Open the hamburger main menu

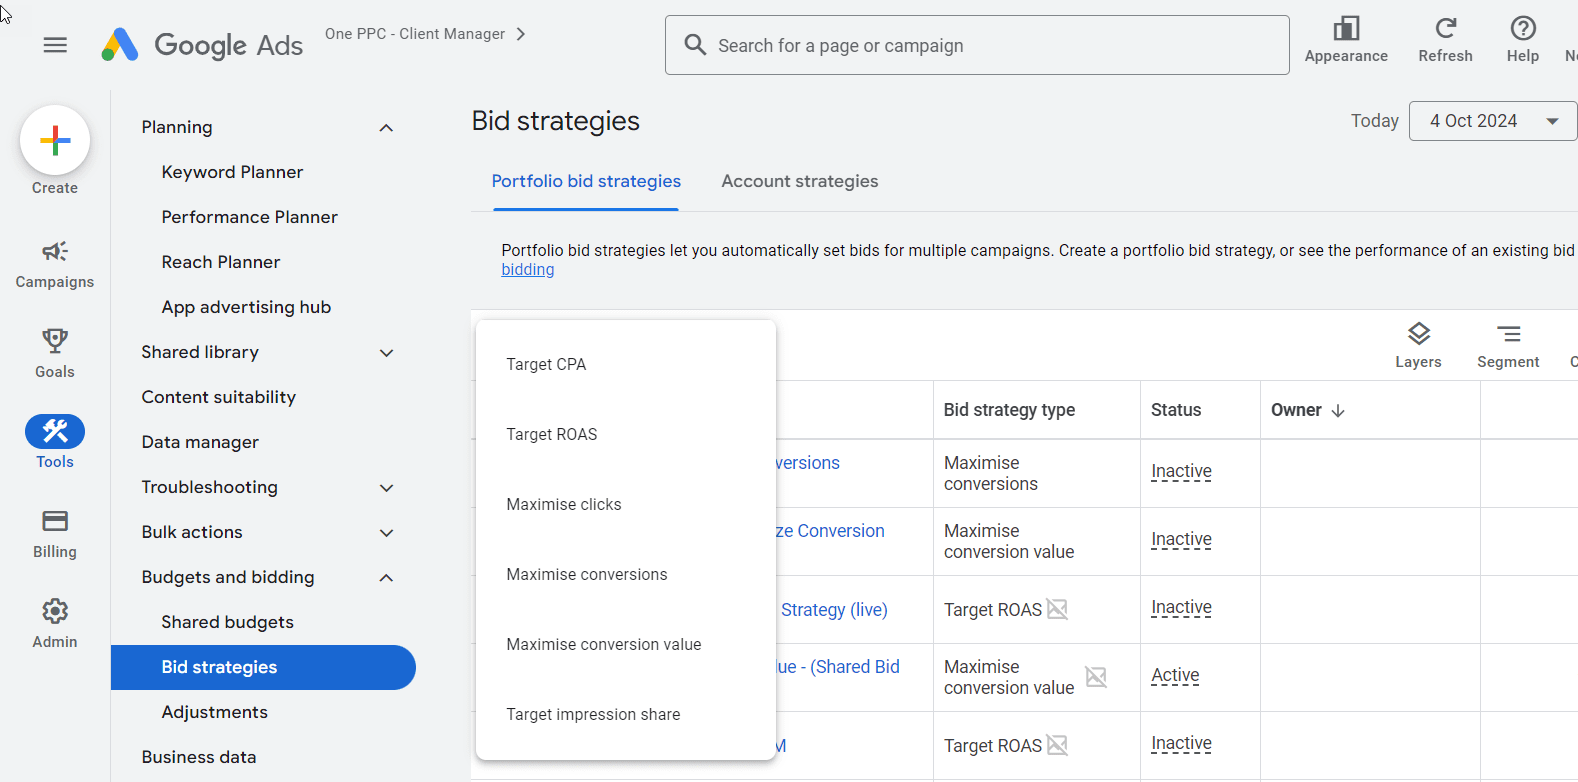pyautogui.click(x=55, y=45)
